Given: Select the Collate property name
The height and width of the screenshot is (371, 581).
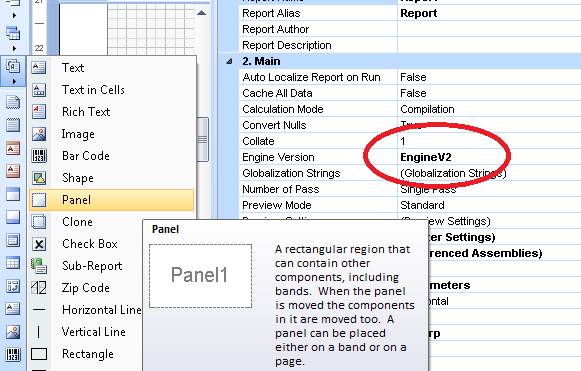Looking at the screenshot, I should click(x=258, y=141).
